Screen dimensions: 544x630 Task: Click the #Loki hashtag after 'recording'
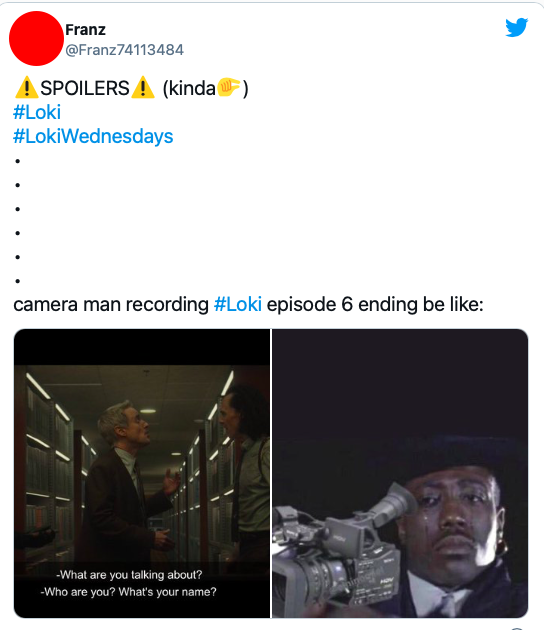238,304
